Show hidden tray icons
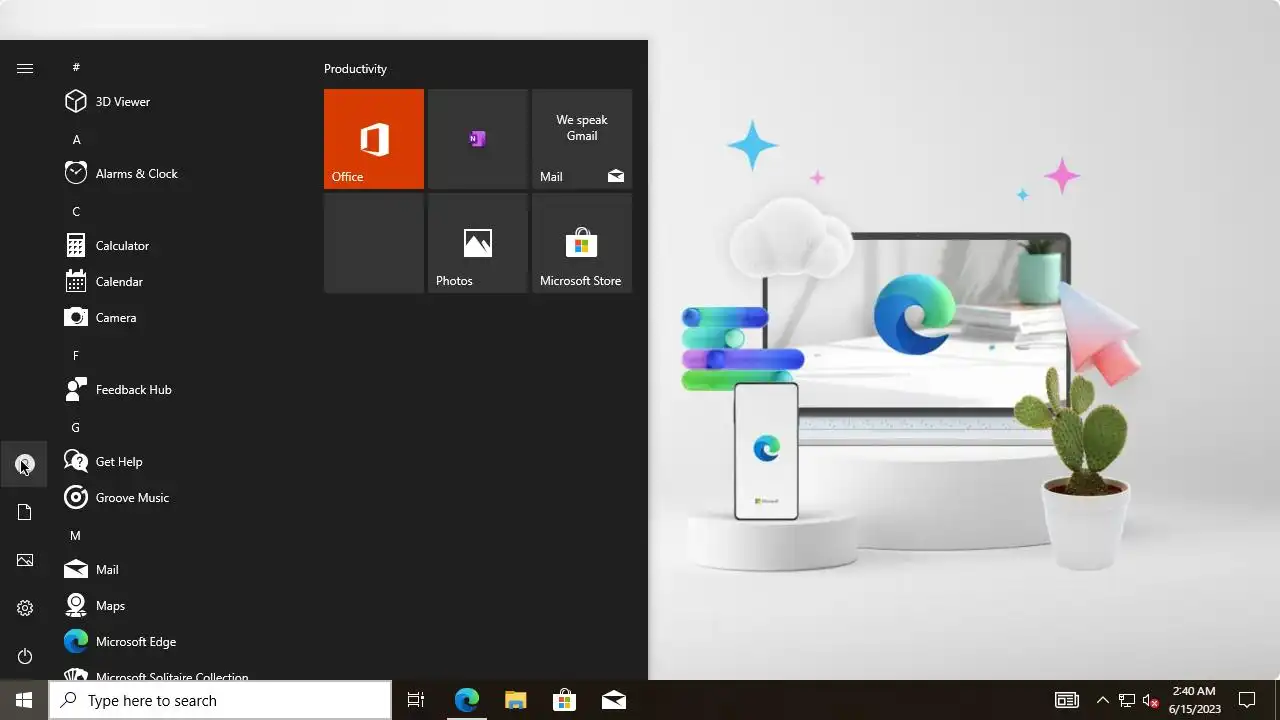This screenshot has height=720, width=1280. (1102, 700)
